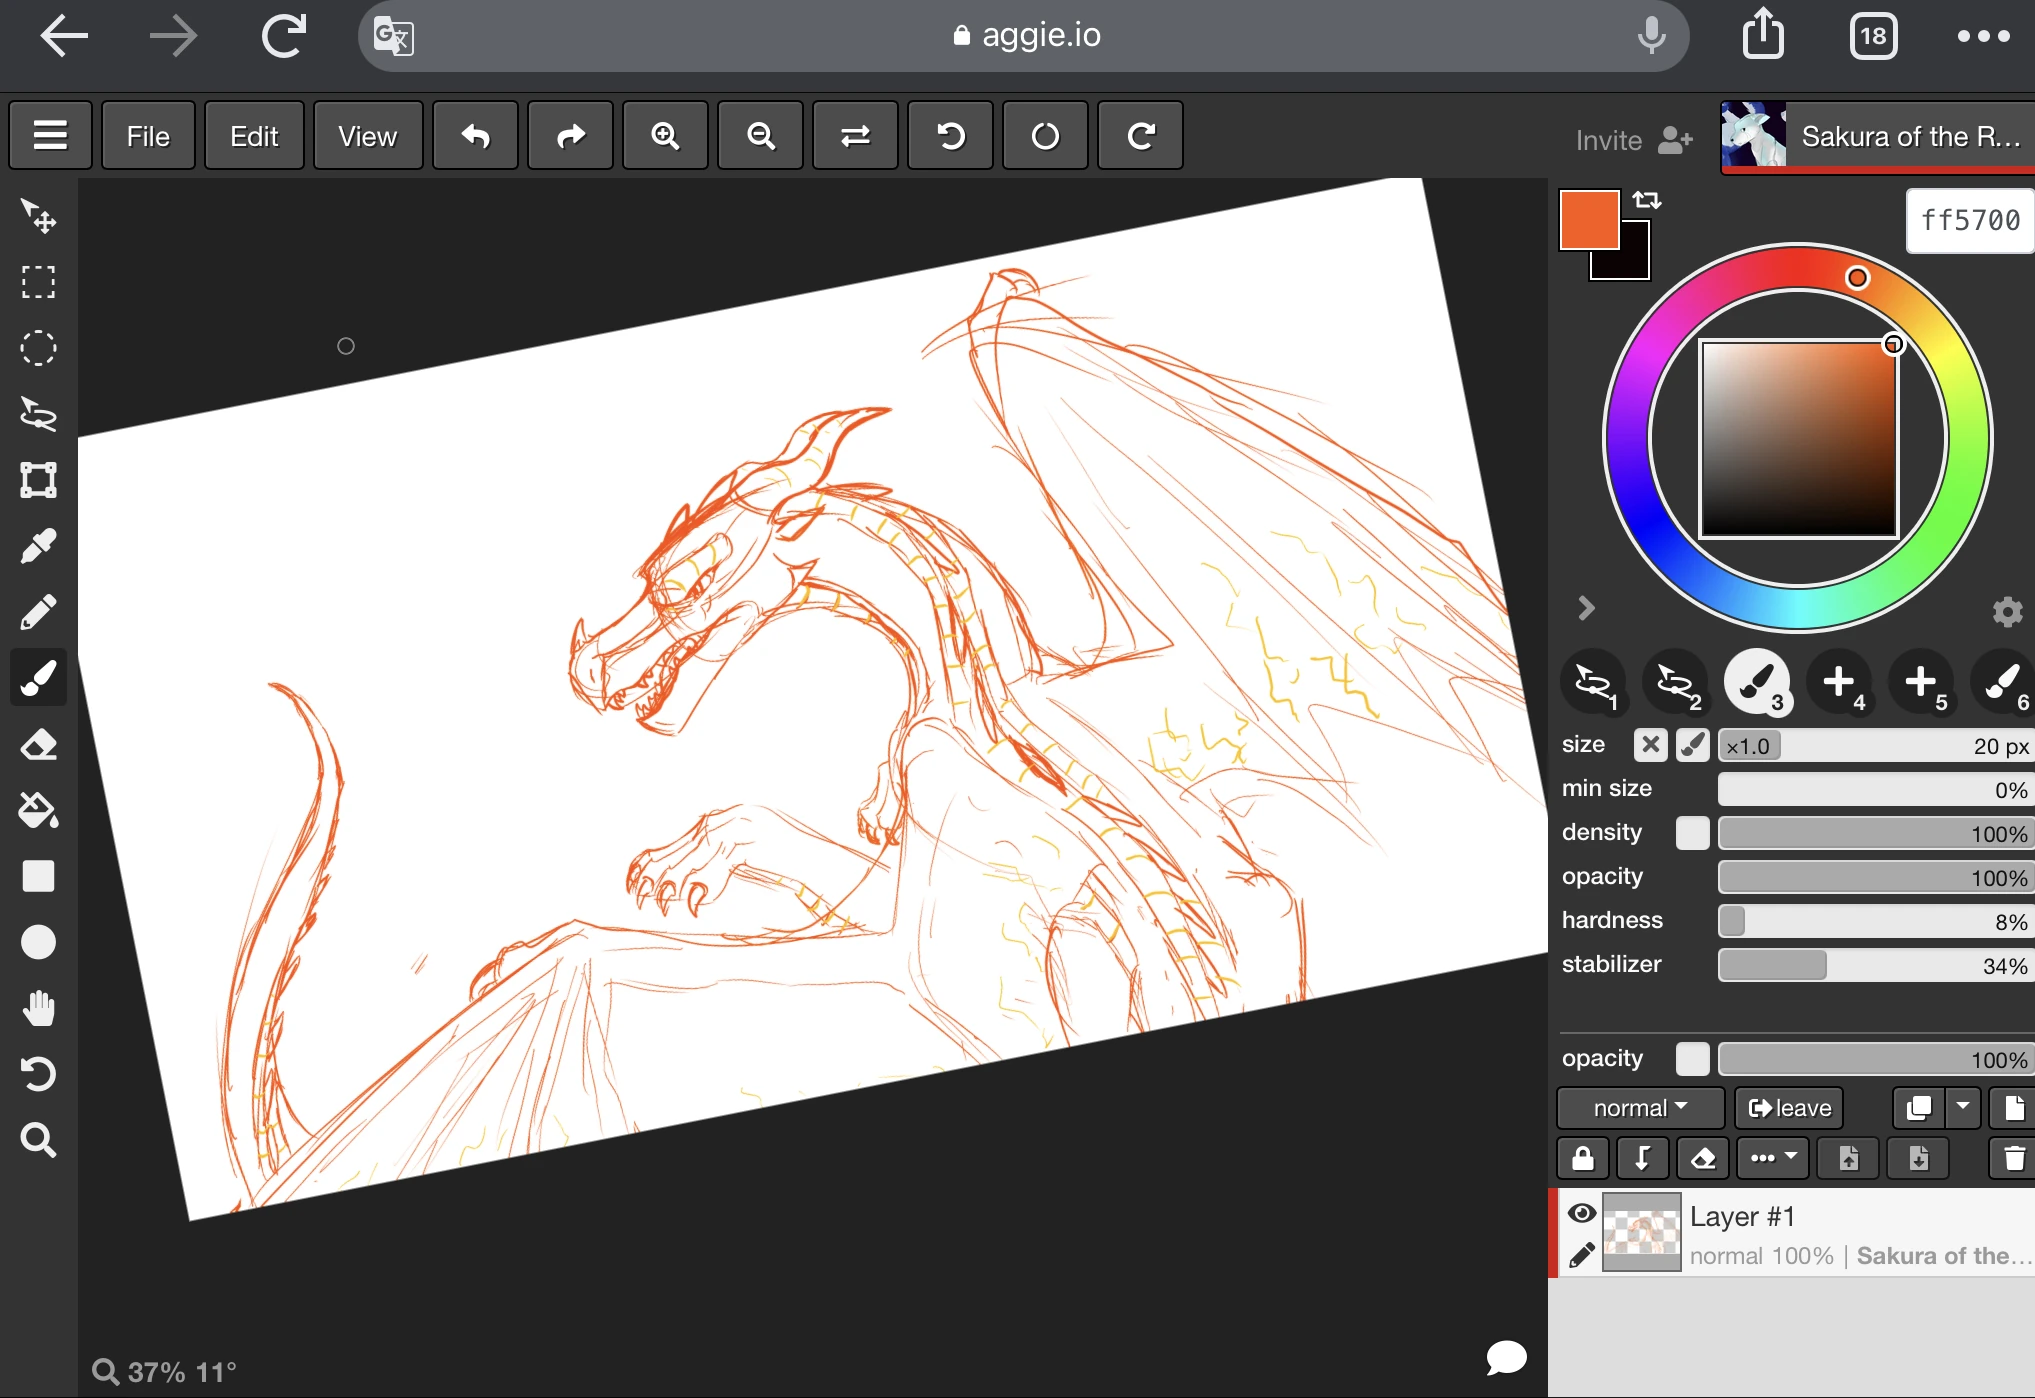The height and width of the screenshot is (1398, 2035).
Task: Open the extra layer options menu
Action: coord(1771,1158)
